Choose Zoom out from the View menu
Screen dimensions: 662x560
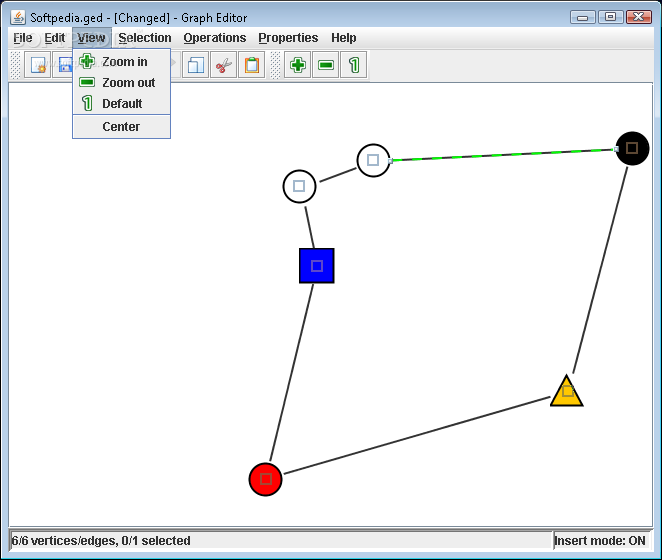pyautogui.click(x=122, y=82)
